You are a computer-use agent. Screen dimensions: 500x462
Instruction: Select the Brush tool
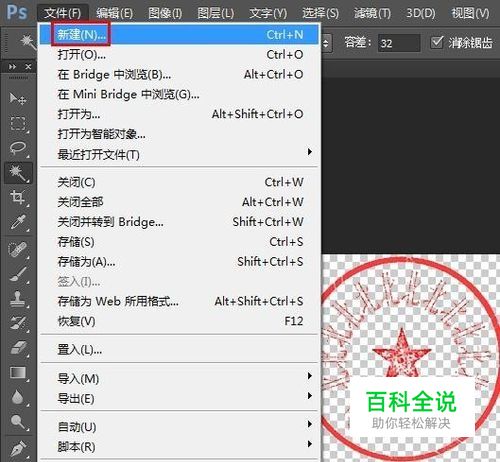18,274
